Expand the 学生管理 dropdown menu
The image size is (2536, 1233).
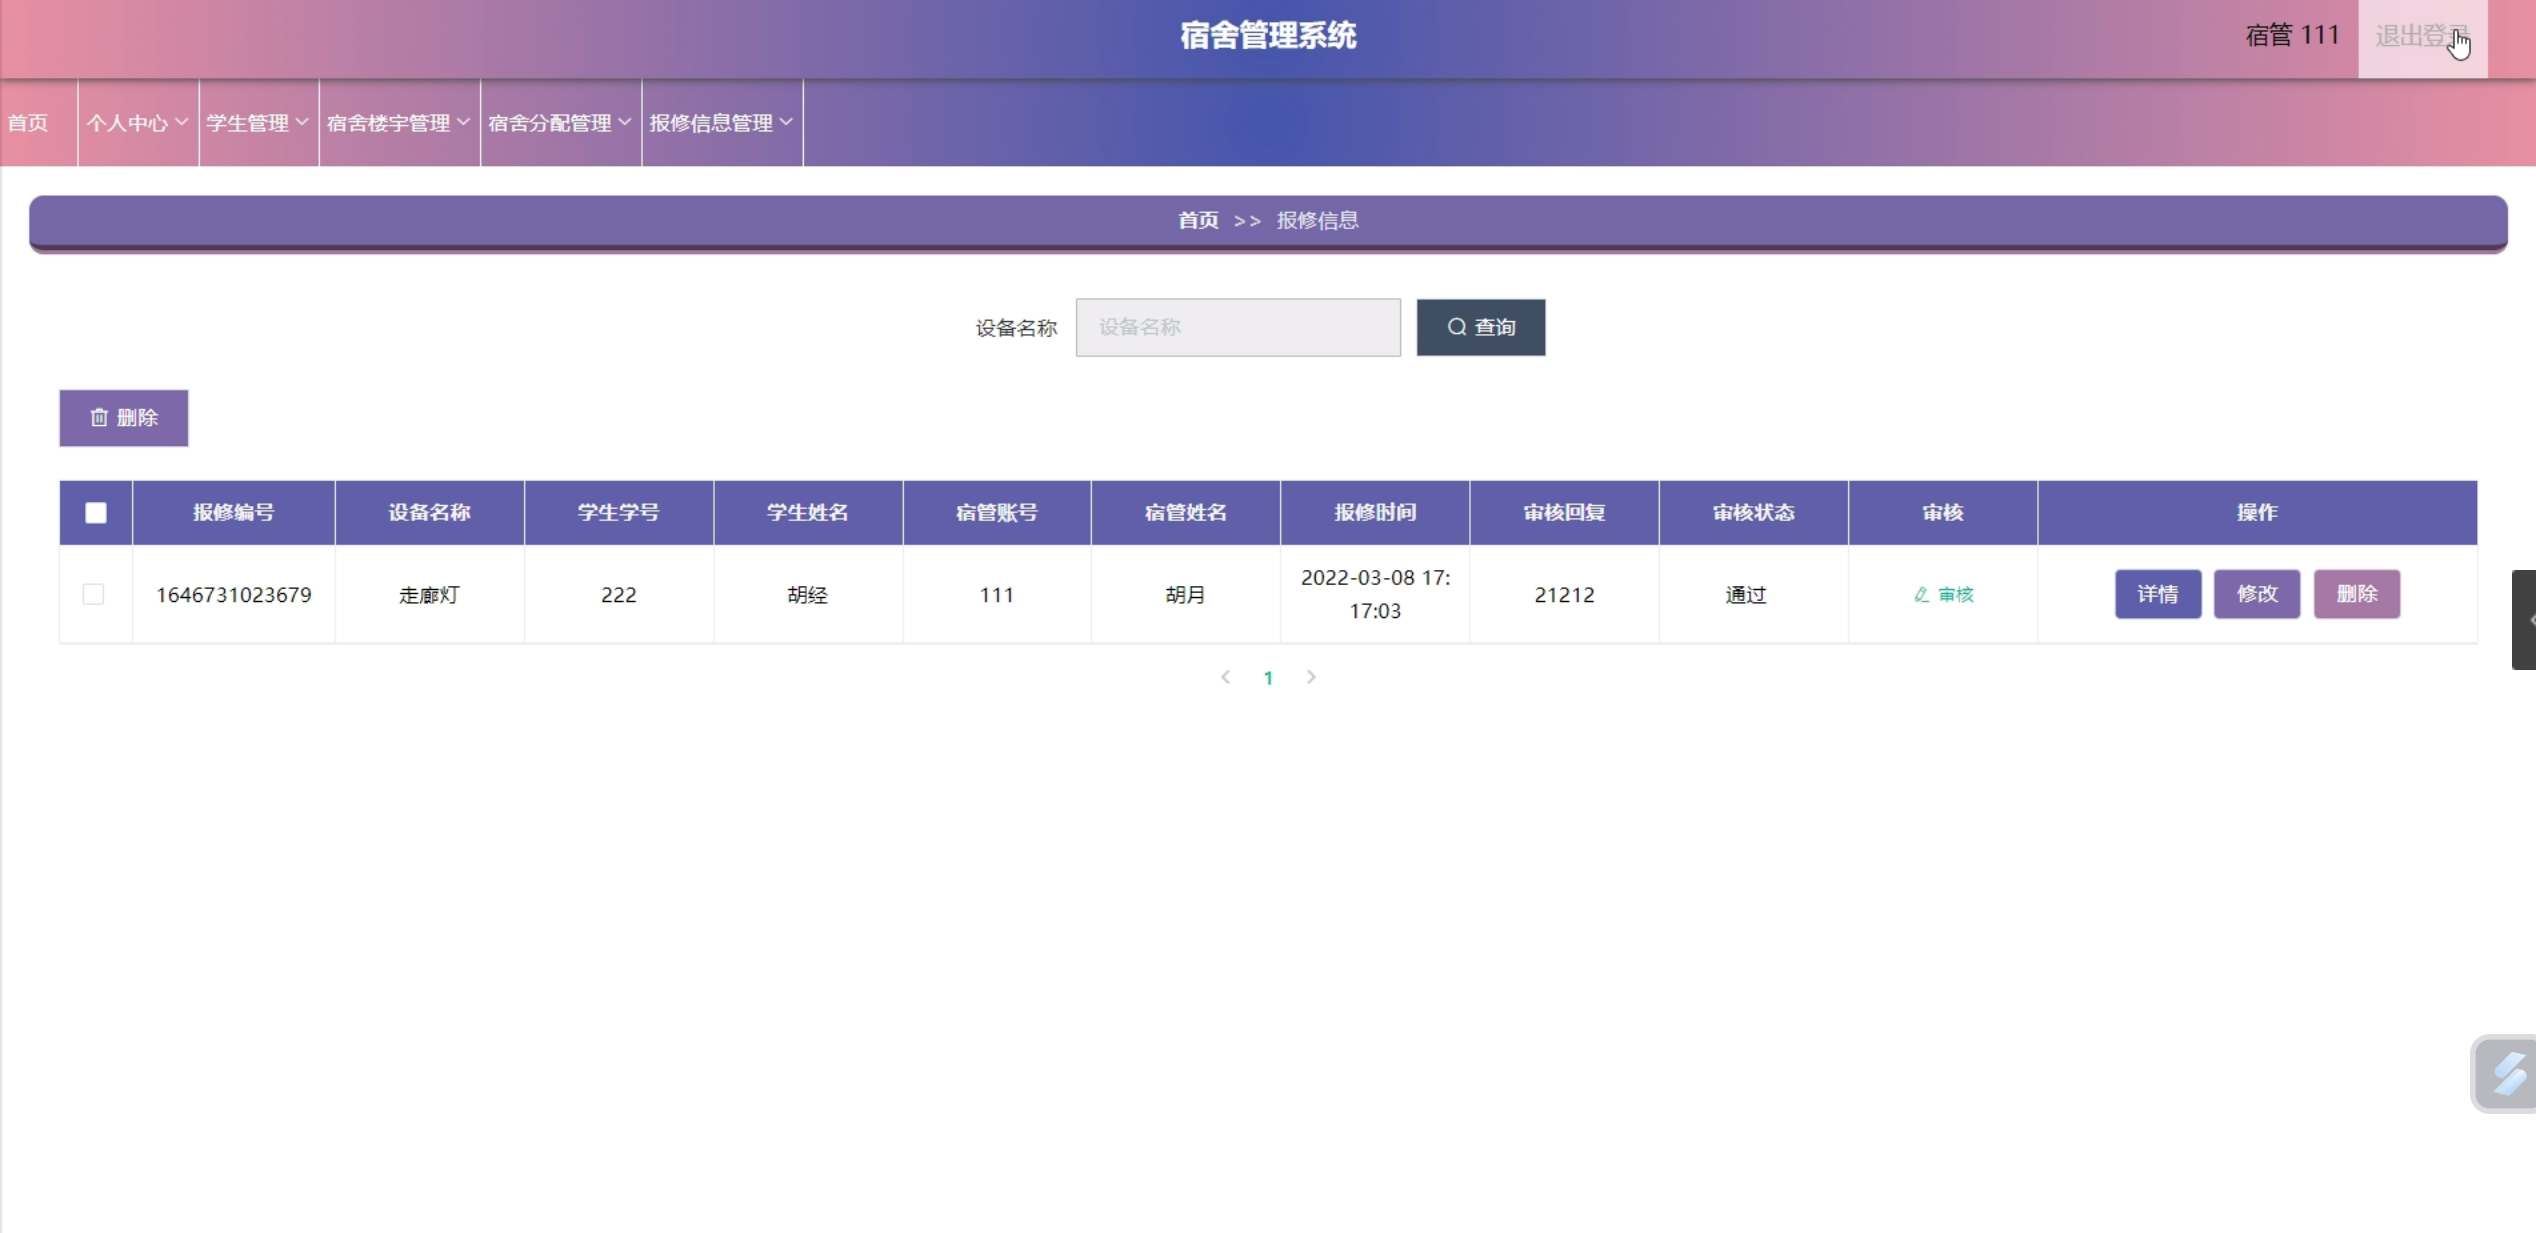[258, 123]
